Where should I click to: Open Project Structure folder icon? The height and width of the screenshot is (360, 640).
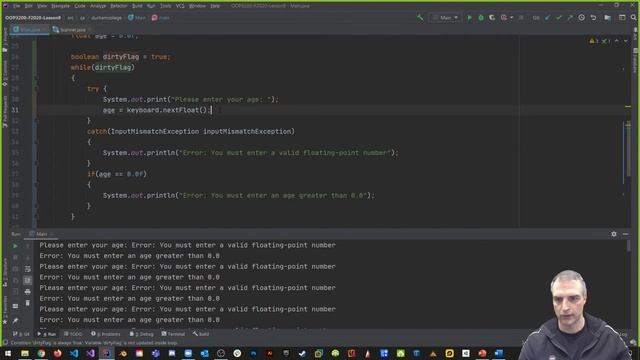point(608,18)
